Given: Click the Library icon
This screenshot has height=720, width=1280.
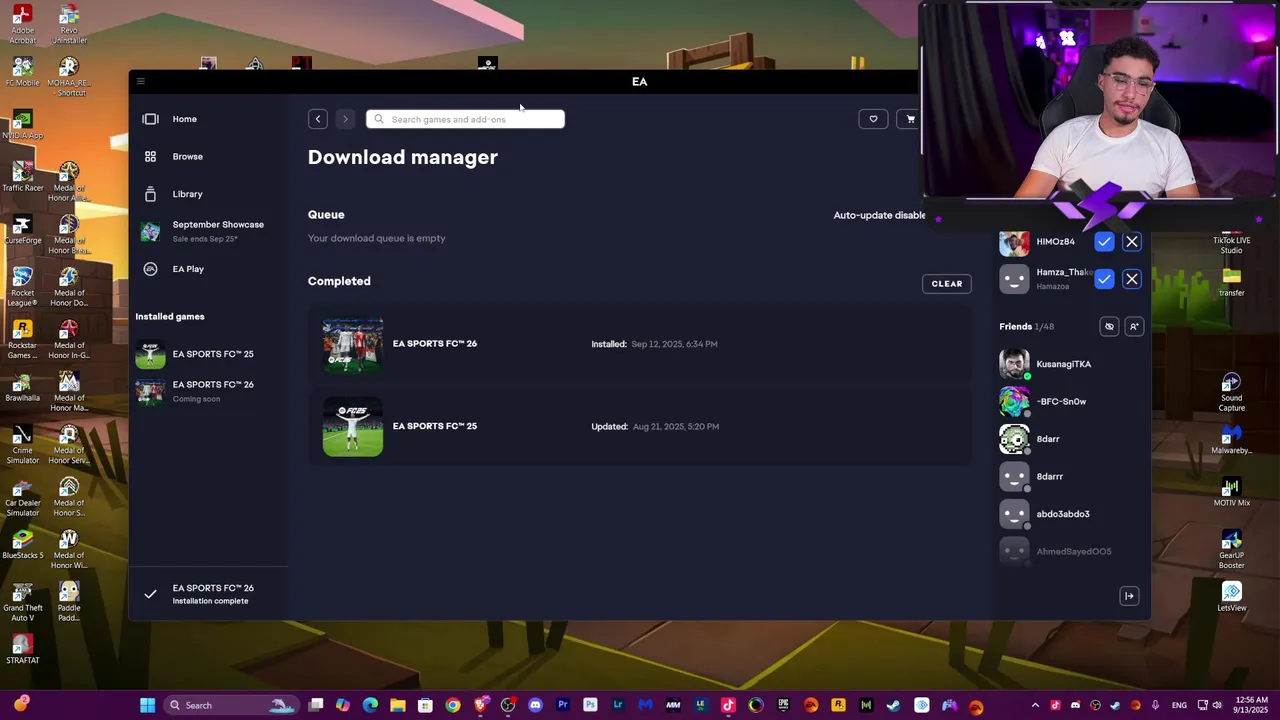Looking at the screenshot, I should click(150, 194).
